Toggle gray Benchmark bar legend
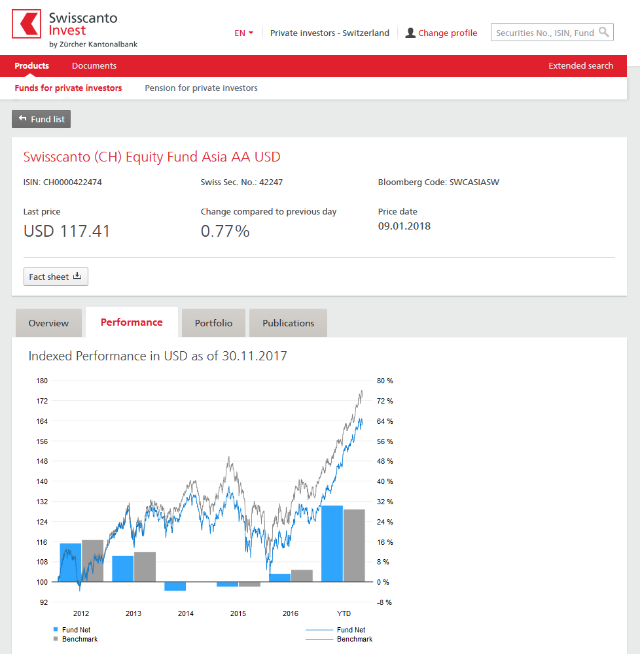This screenshot has height=654, width=640. click(x=56, y=638)
